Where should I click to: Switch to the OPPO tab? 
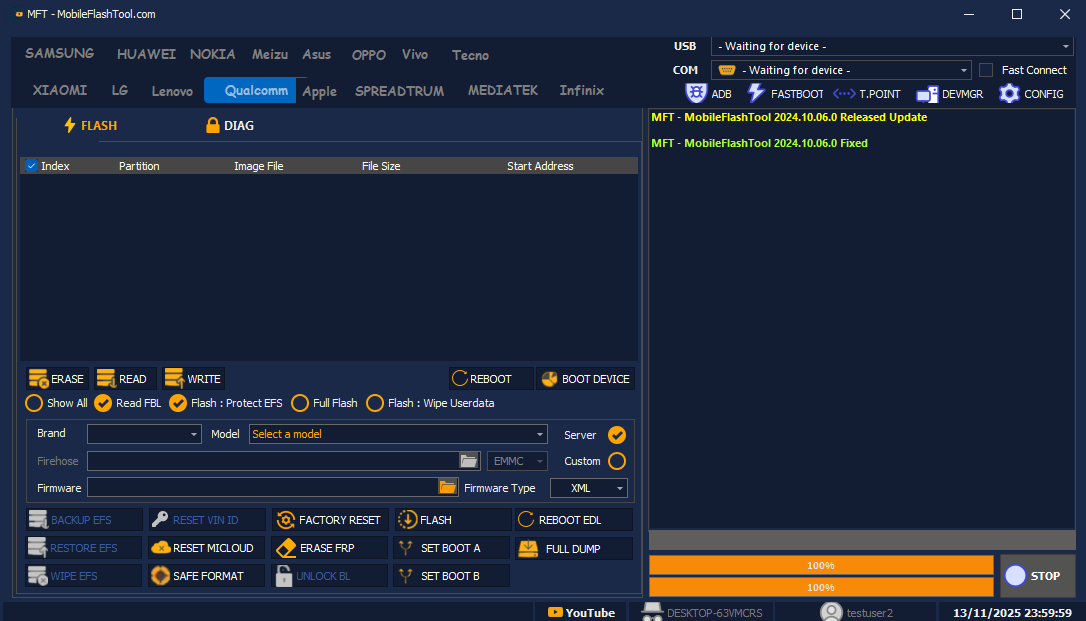368,55
